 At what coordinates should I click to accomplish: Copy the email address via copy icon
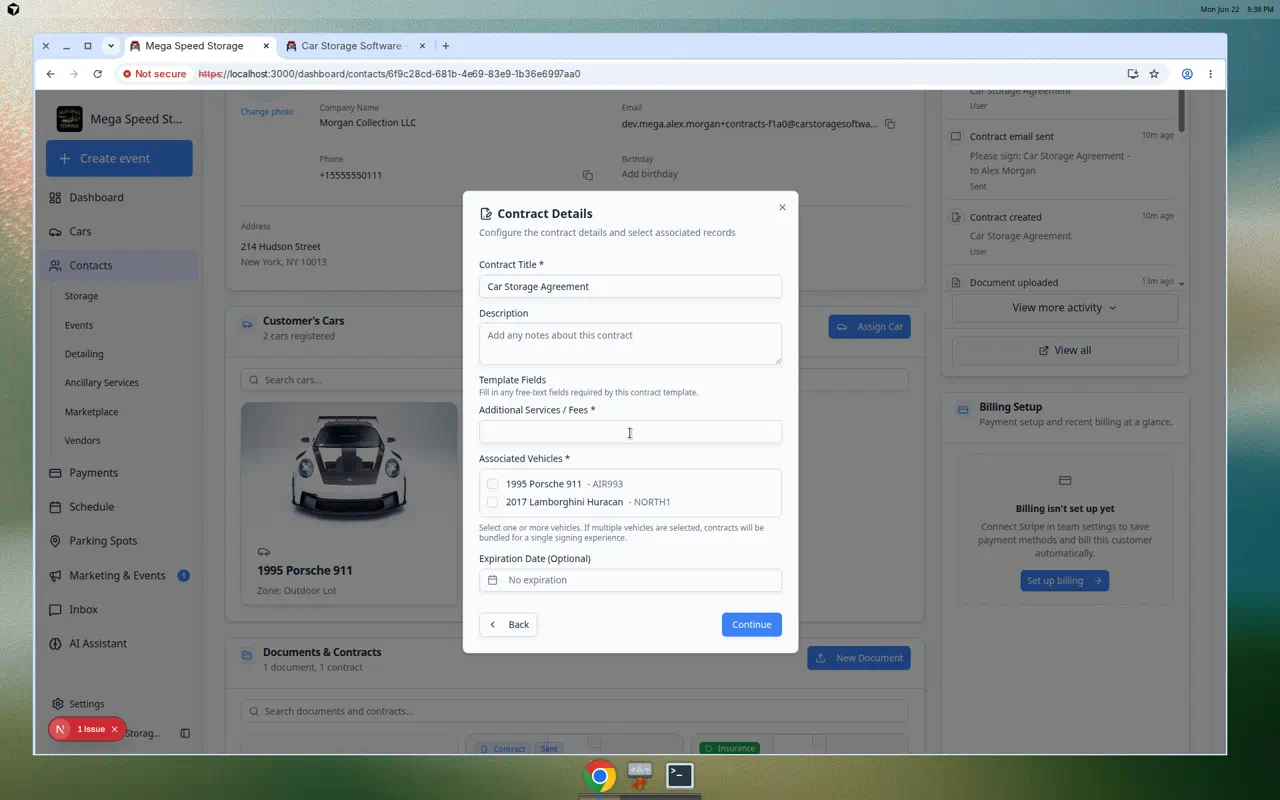pyautogui.click(x=890, y=124)
